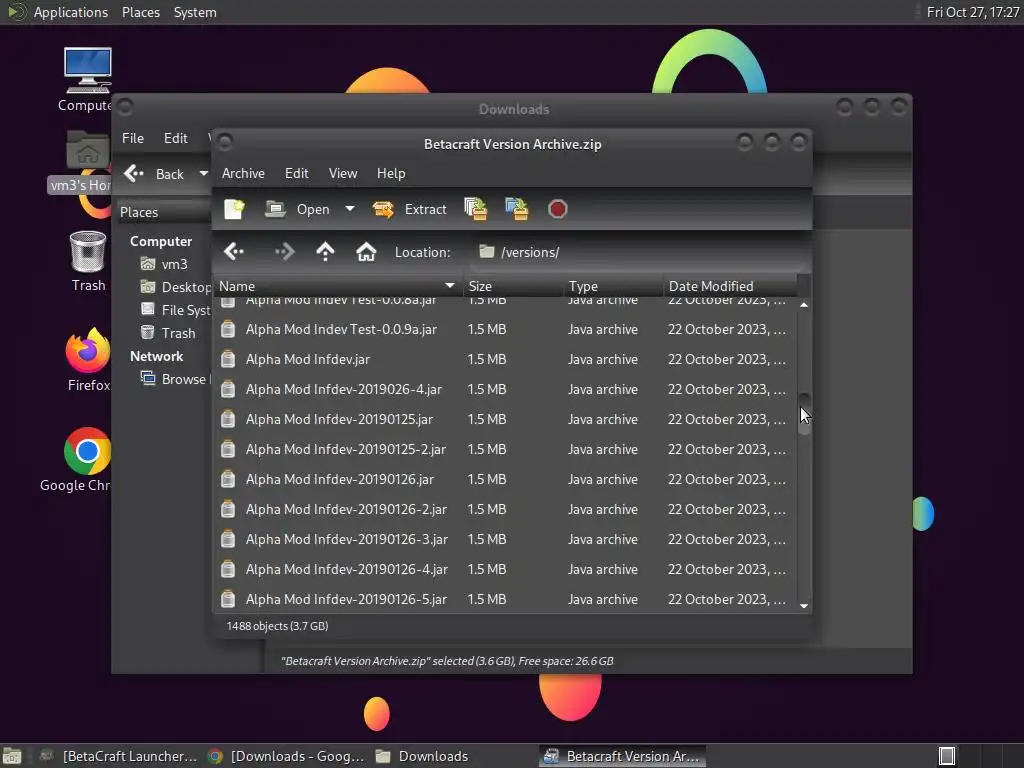Go forward using archive's forward arrow

pos(284,251)
